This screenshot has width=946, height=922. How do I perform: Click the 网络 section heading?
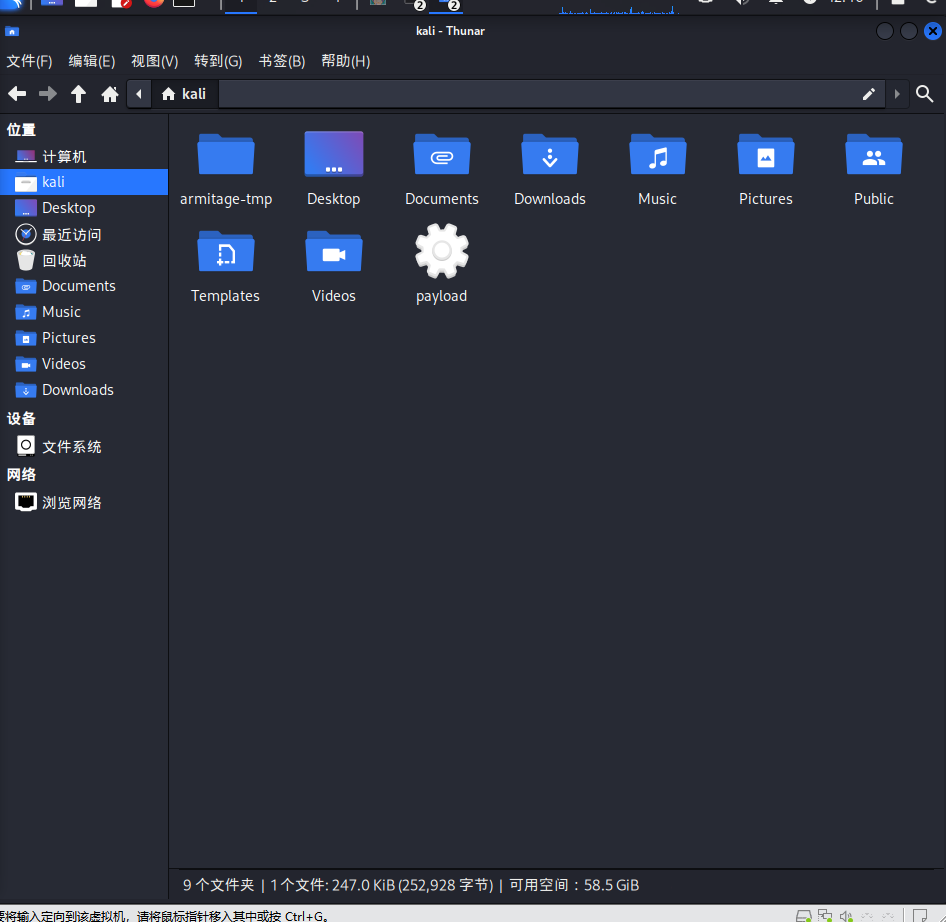[x=21, y=475]
